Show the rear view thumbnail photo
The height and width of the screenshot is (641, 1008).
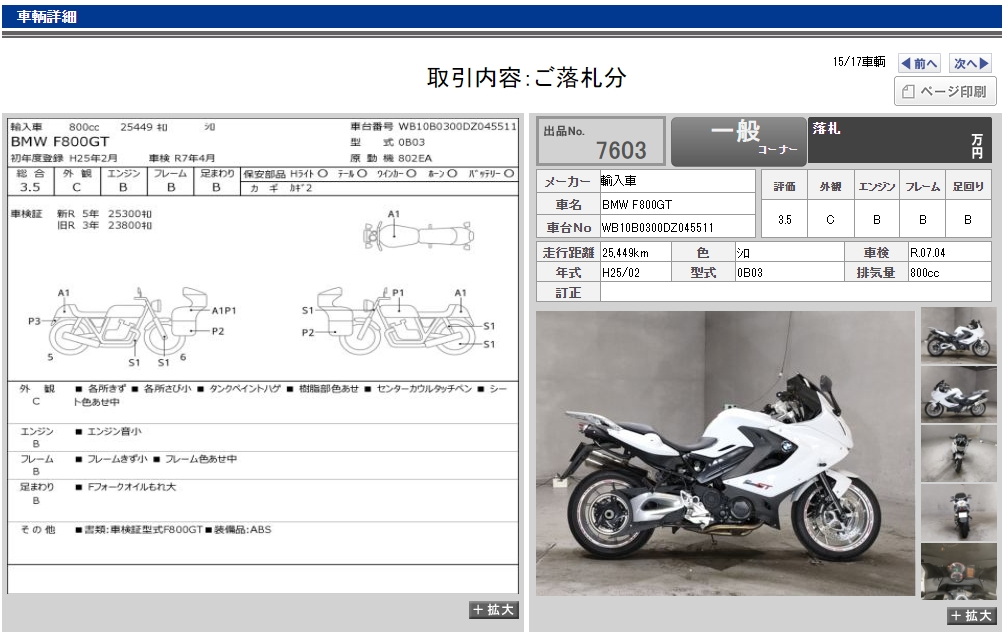pos(958,512)
